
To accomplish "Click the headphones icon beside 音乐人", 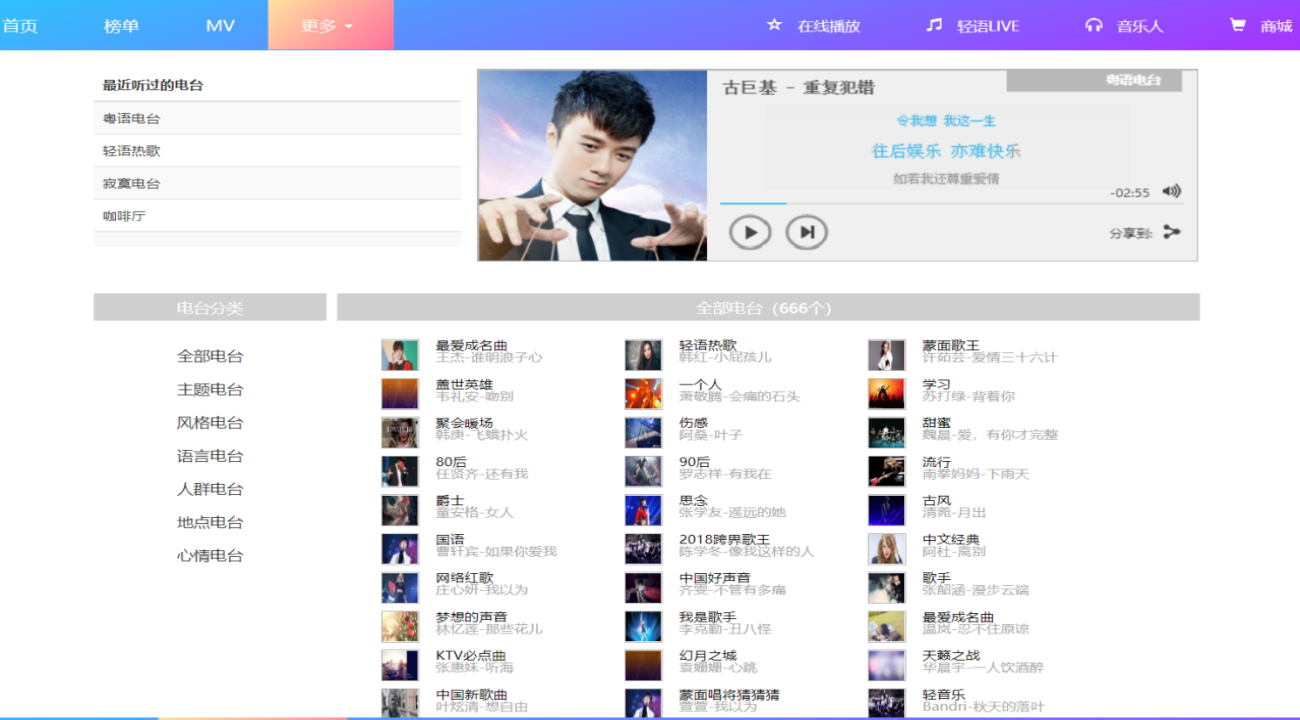I will click(x=1094, y=25).
